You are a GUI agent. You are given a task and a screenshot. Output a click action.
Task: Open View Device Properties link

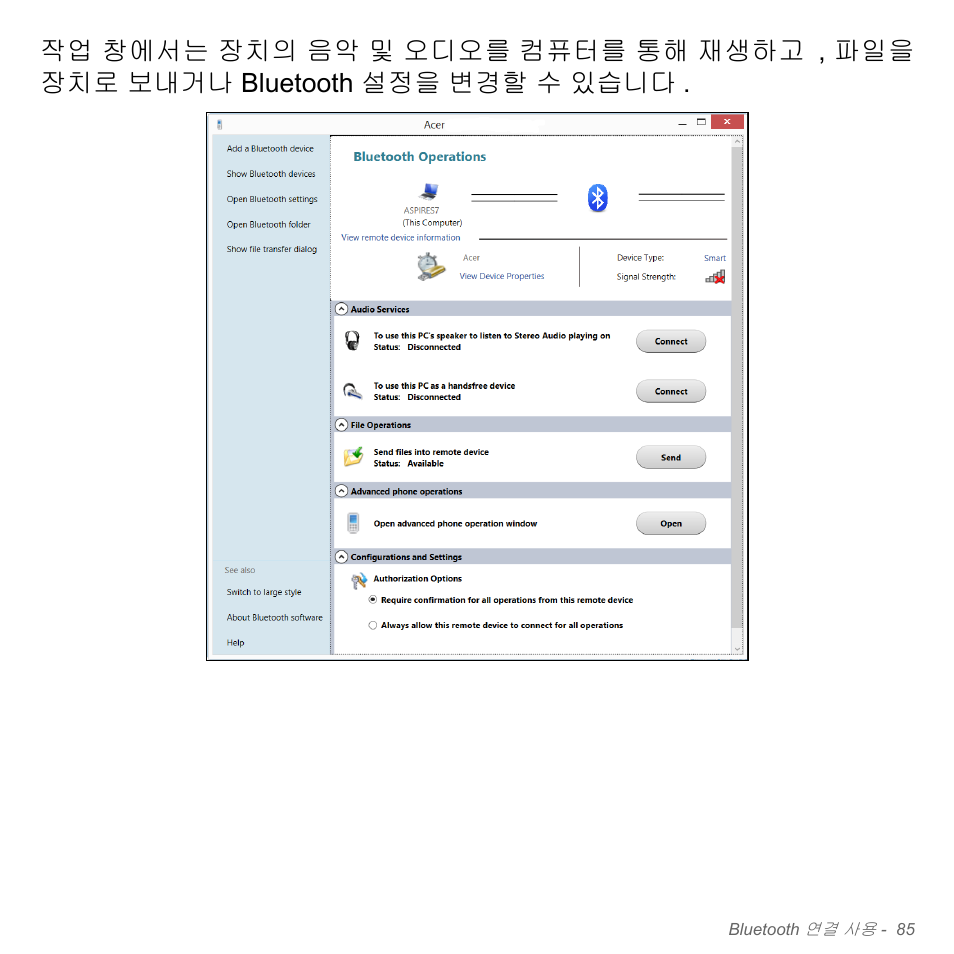502,276
